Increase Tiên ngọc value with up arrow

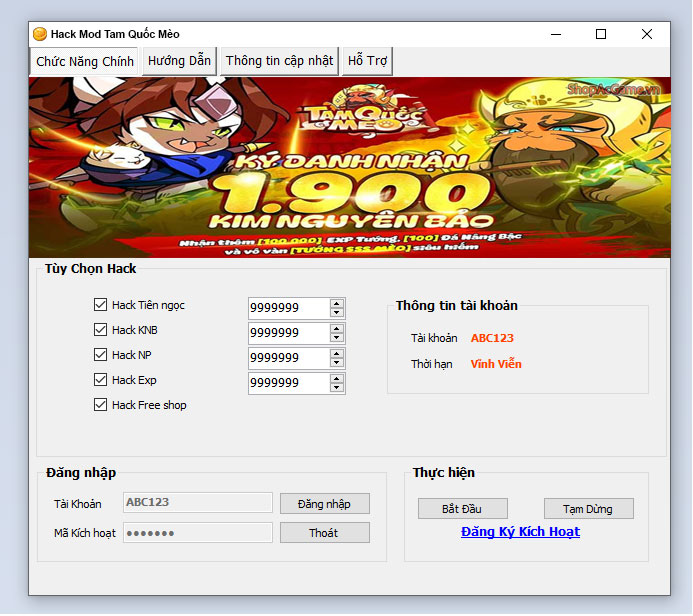pyautogui.click(x=337, y=304)
